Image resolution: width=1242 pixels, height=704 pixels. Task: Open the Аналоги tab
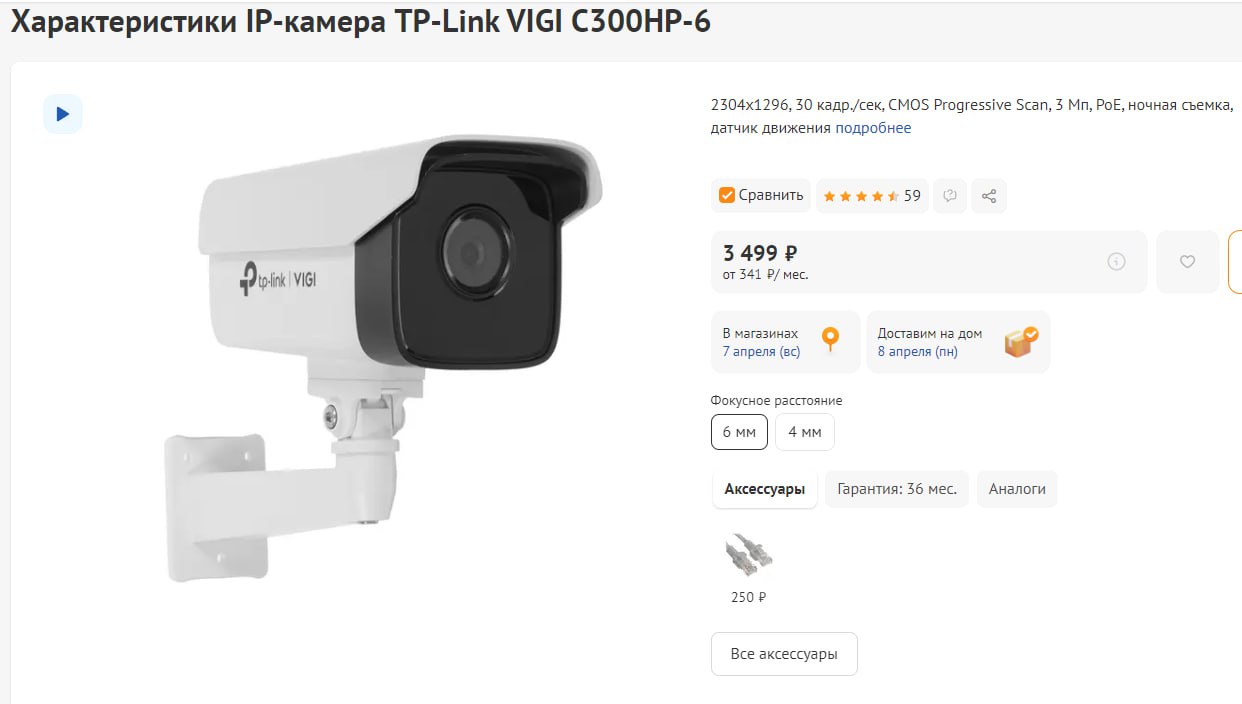point(1017,489)
